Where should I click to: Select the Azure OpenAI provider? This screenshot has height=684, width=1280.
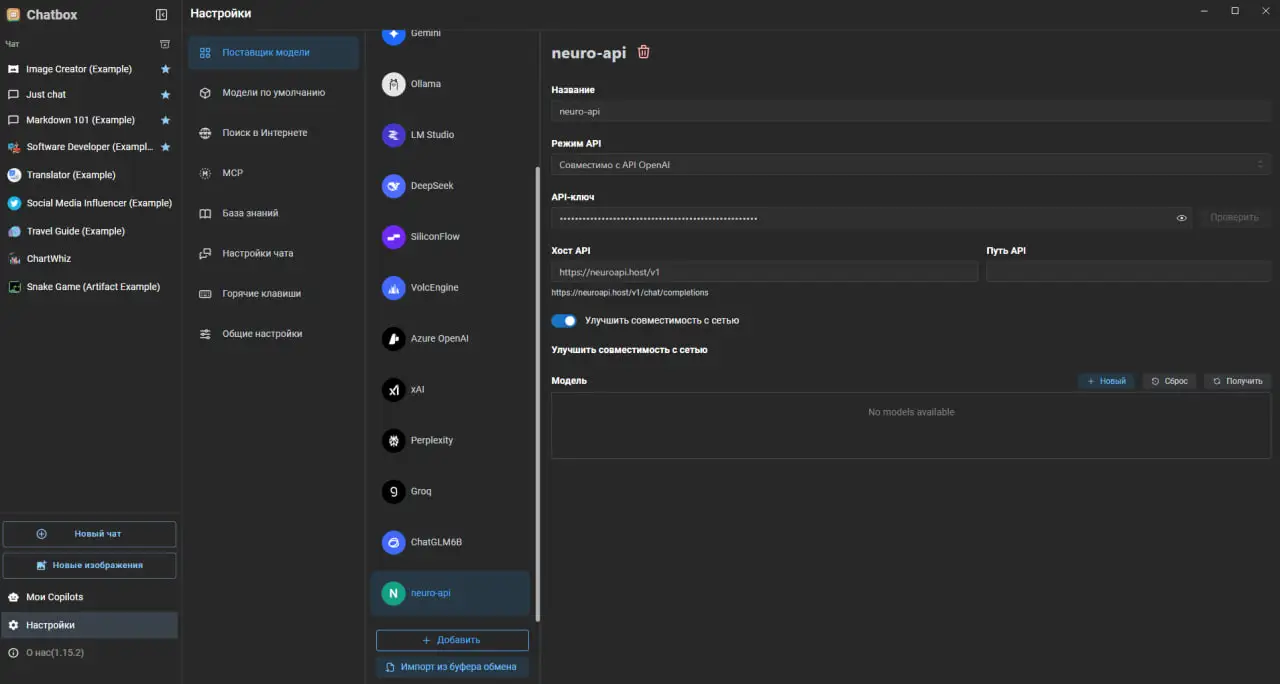438,339
